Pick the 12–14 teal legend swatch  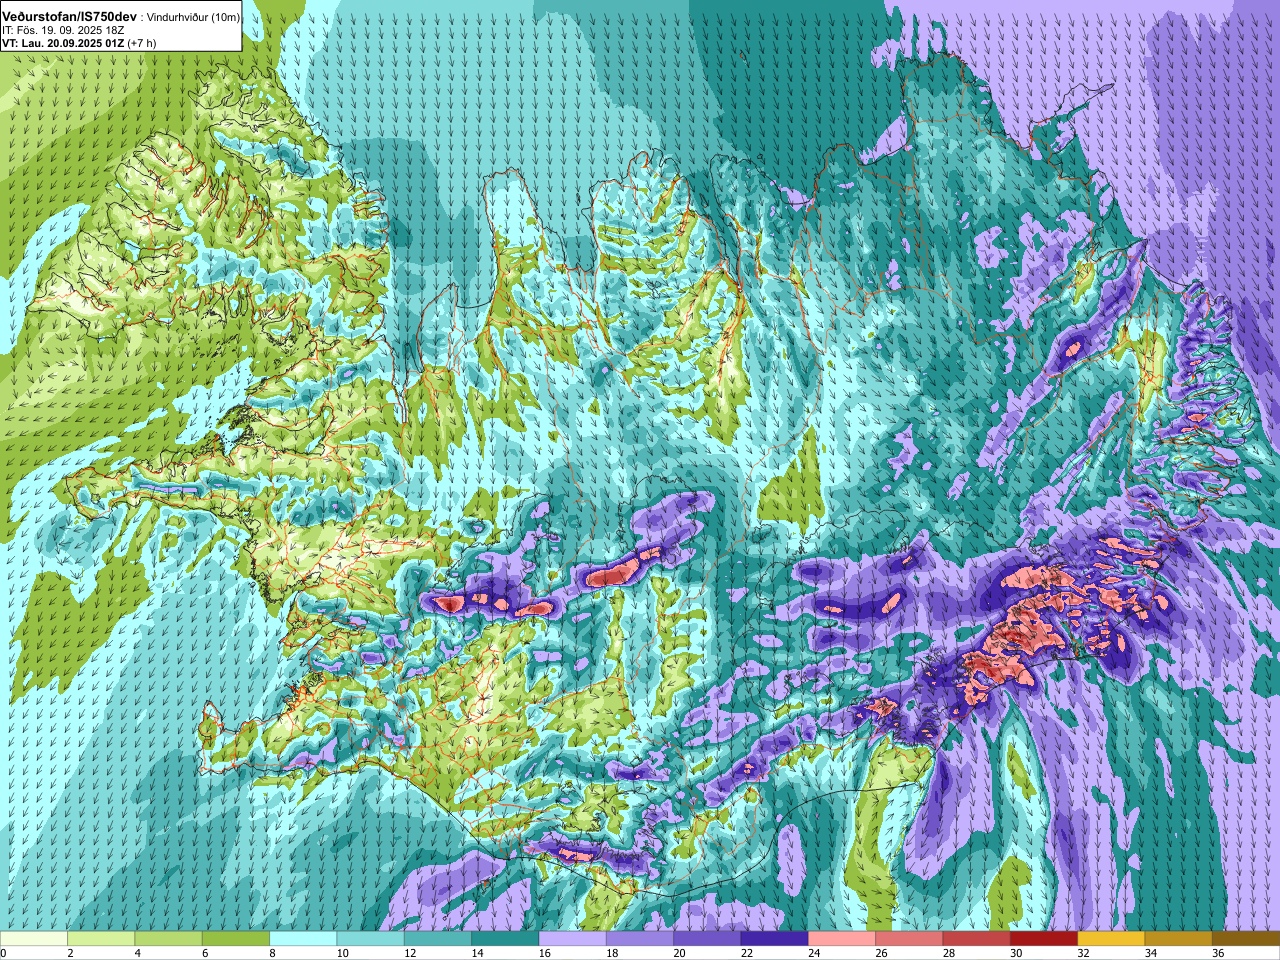(x=438, y=939)
